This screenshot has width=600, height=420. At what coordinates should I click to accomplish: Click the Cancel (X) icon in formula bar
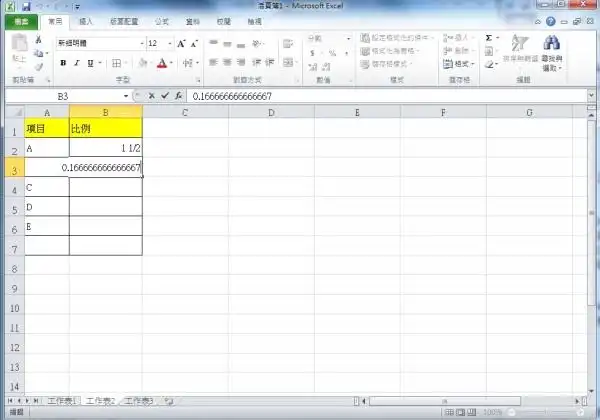pos(151,96)
